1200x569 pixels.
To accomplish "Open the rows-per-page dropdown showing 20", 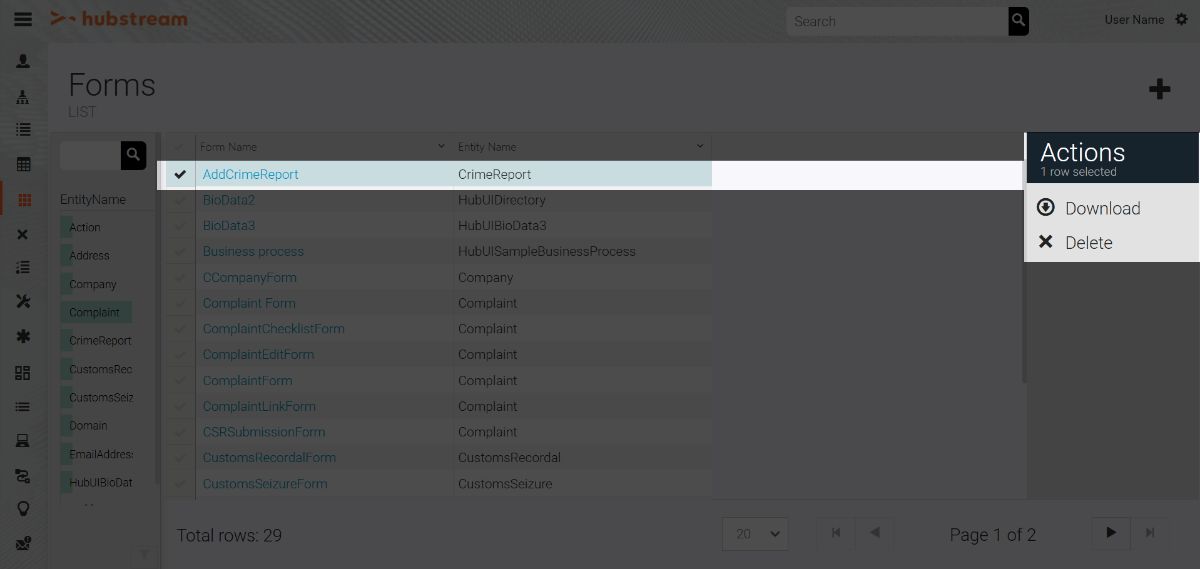I will (755, 534).
